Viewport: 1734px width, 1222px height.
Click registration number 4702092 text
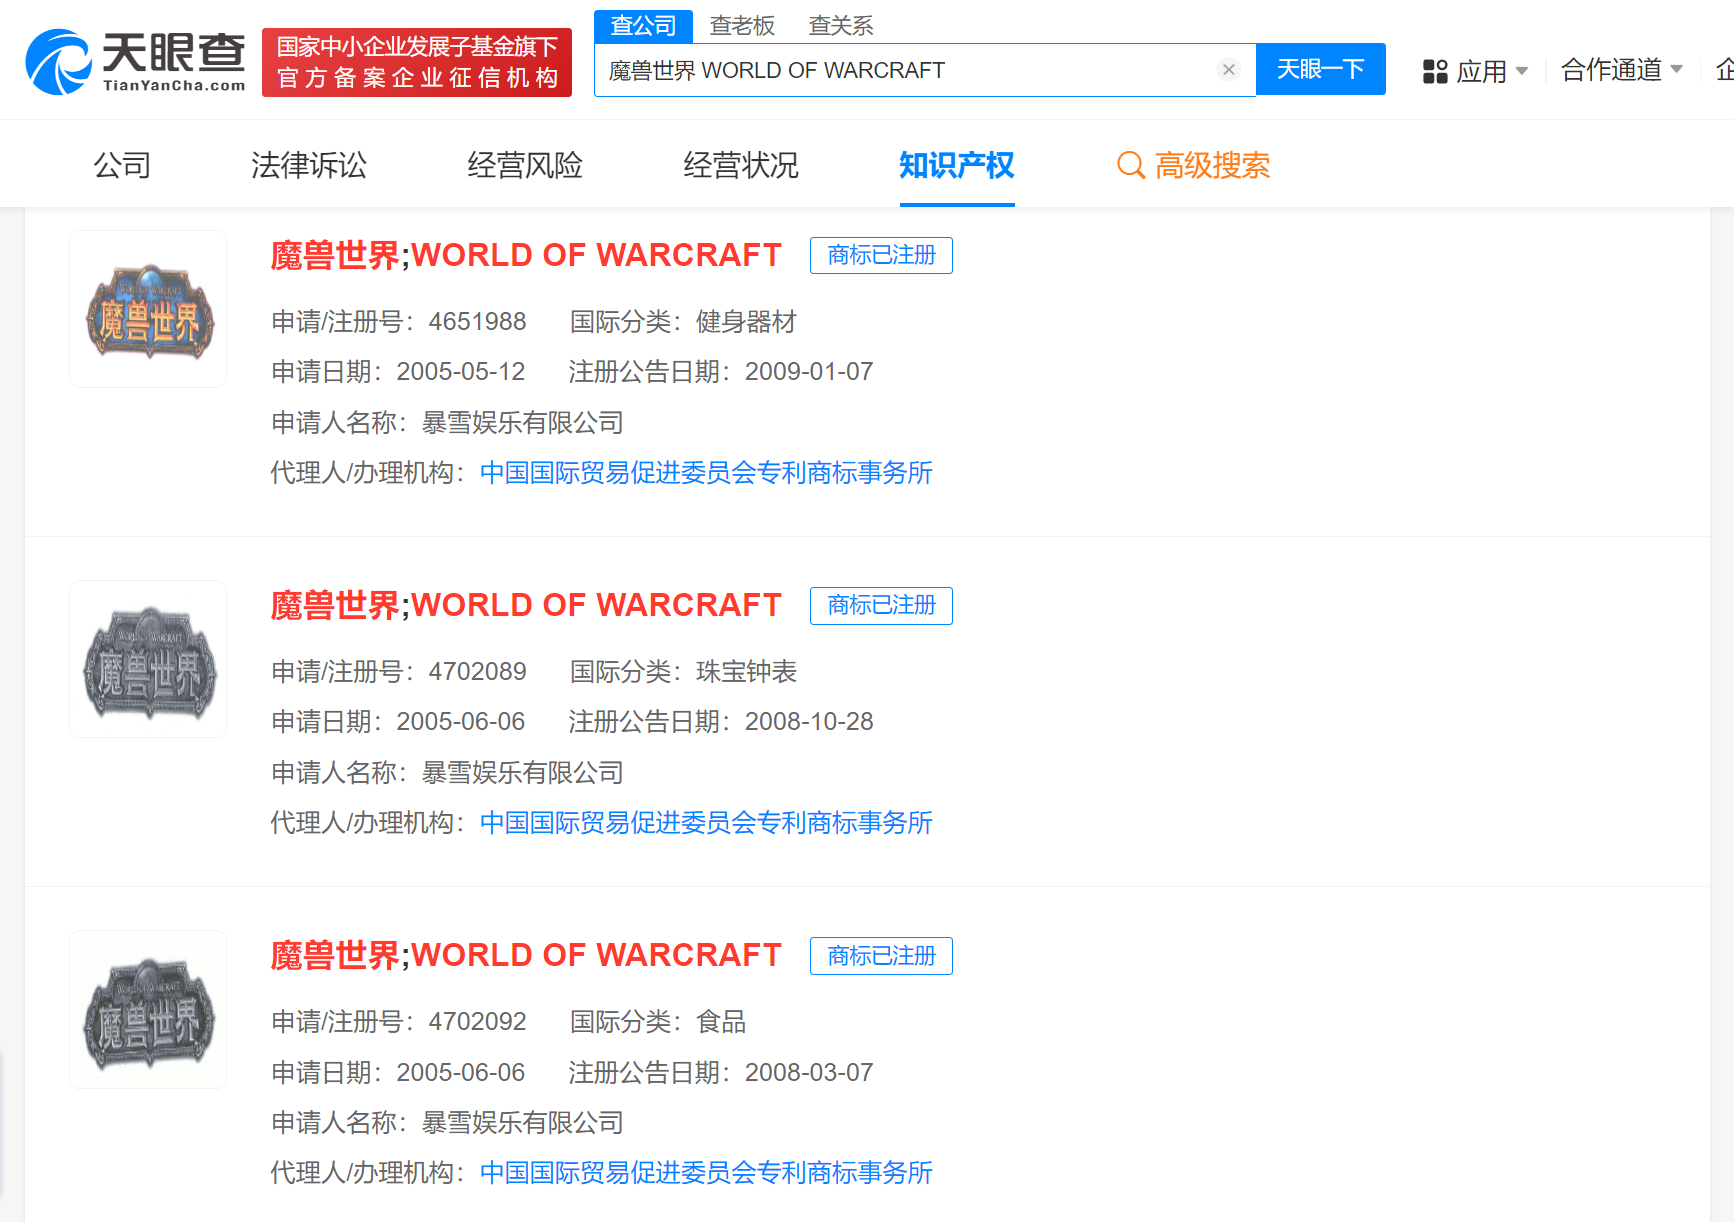pyautogui.click(x=477, y=1022)
